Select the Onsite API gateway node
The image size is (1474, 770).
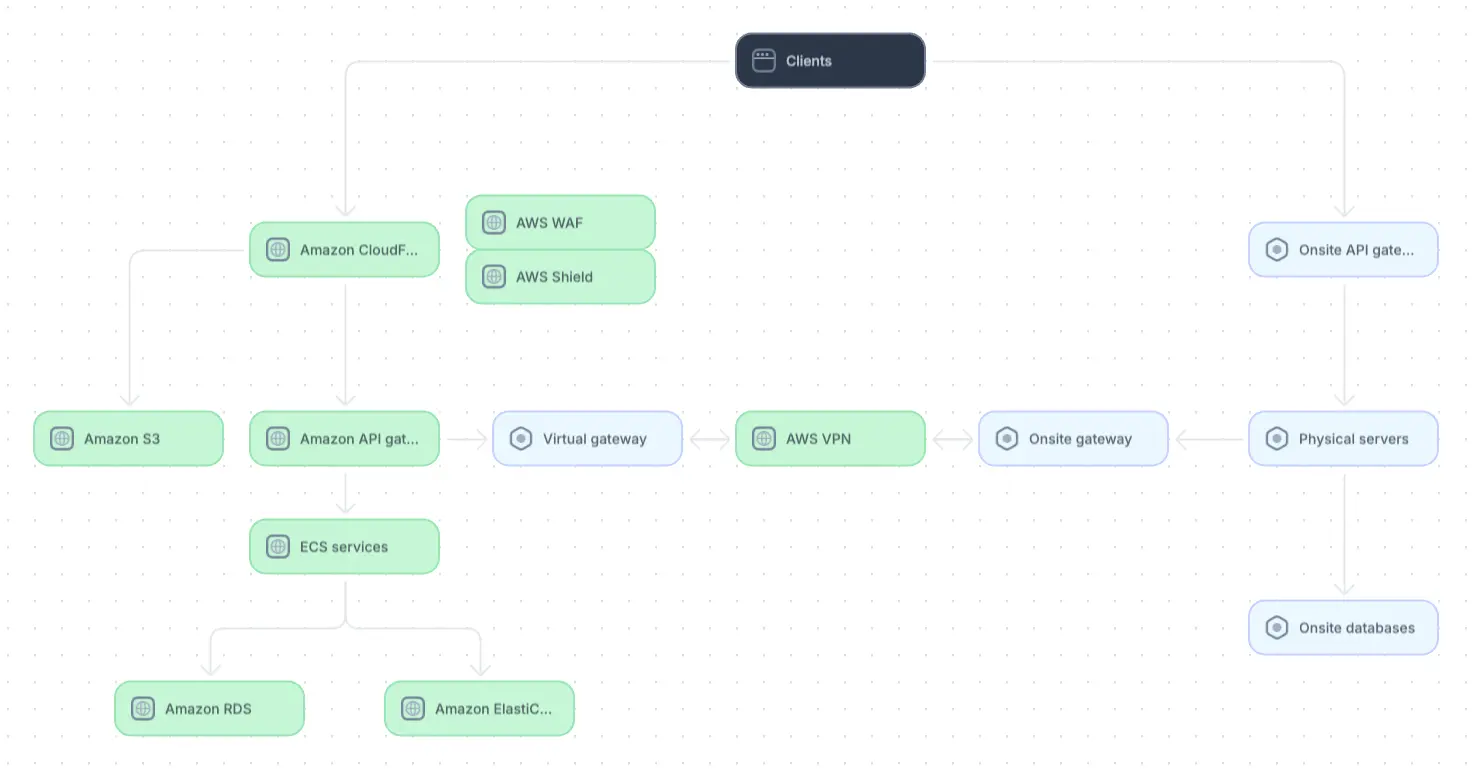[1343, 250]
